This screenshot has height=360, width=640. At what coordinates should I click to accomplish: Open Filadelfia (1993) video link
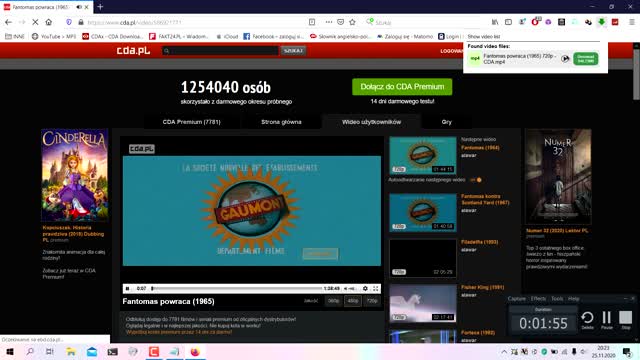480,242
